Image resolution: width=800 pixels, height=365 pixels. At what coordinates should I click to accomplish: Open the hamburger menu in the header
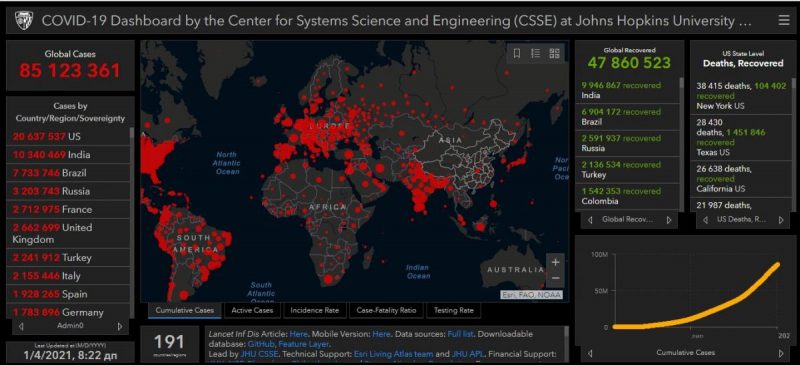[x=784, y=20]
